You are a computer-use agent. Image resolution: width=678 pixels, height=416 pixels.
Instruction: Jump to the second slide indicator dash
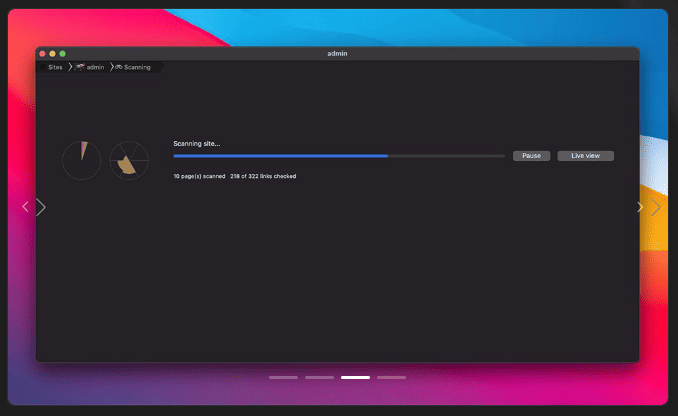pyautogui.click(x=320, y=378)
